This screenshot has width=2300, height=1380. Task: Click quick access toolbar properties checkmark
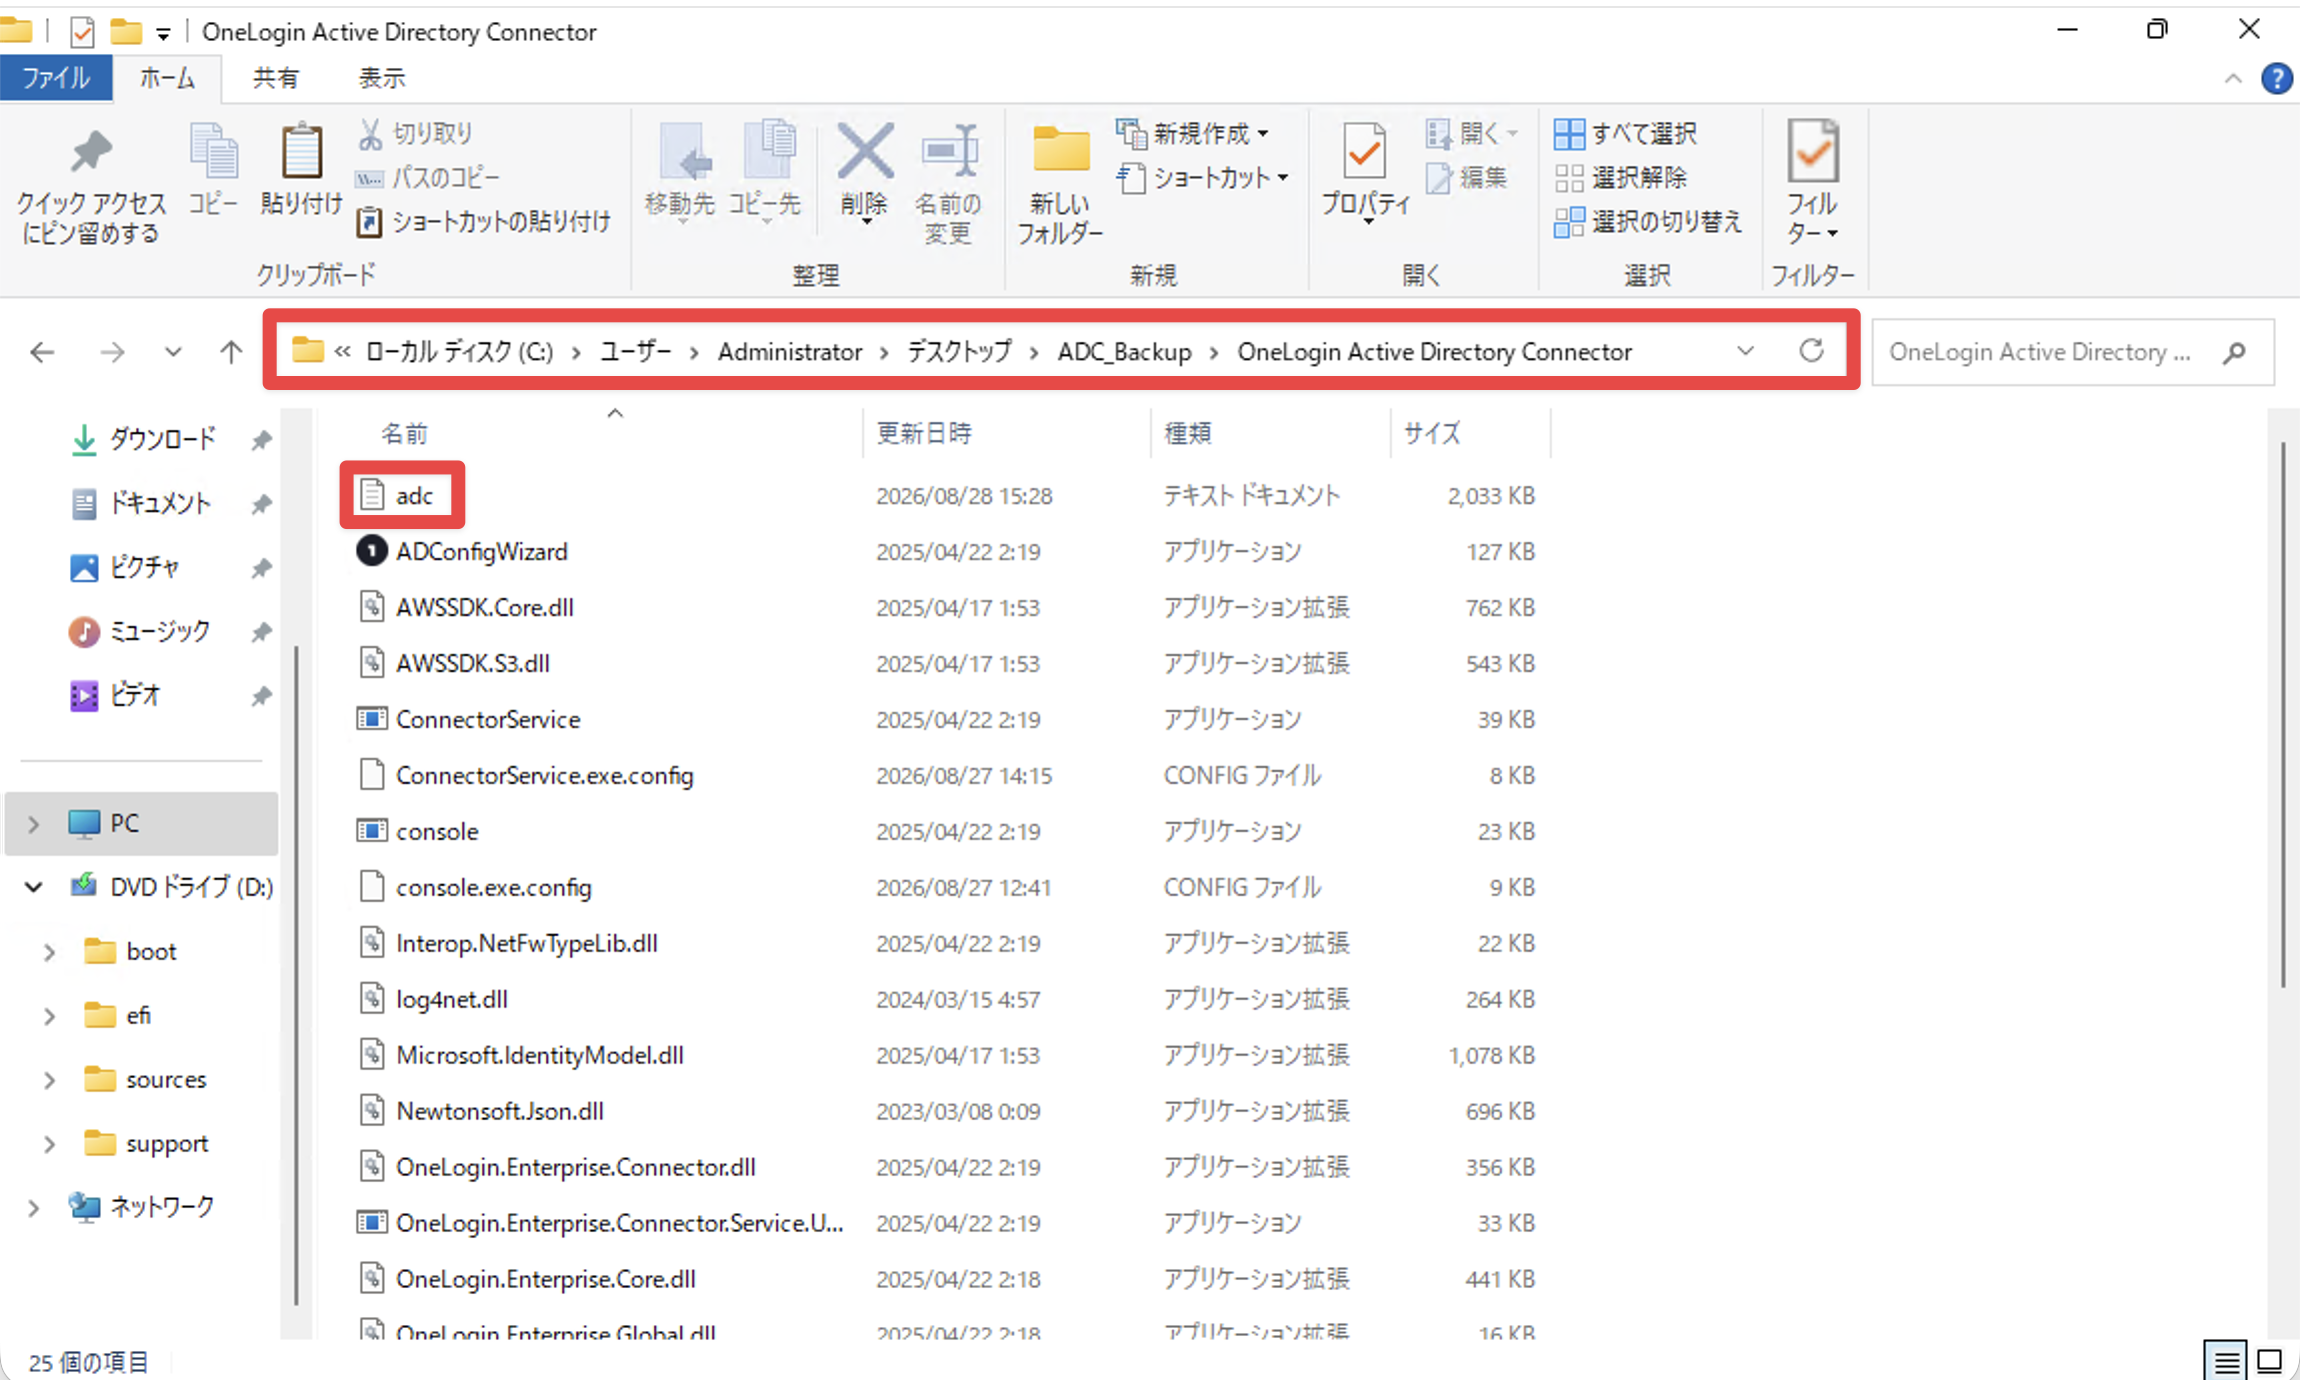(x=82, y=32)
